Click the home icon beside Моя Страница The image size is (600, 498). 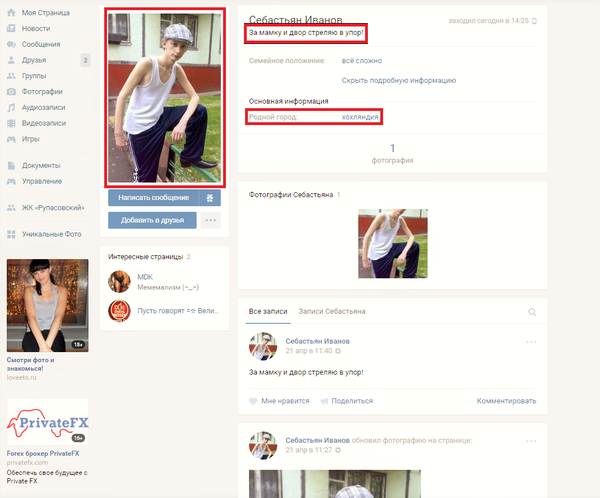point(11,13)
